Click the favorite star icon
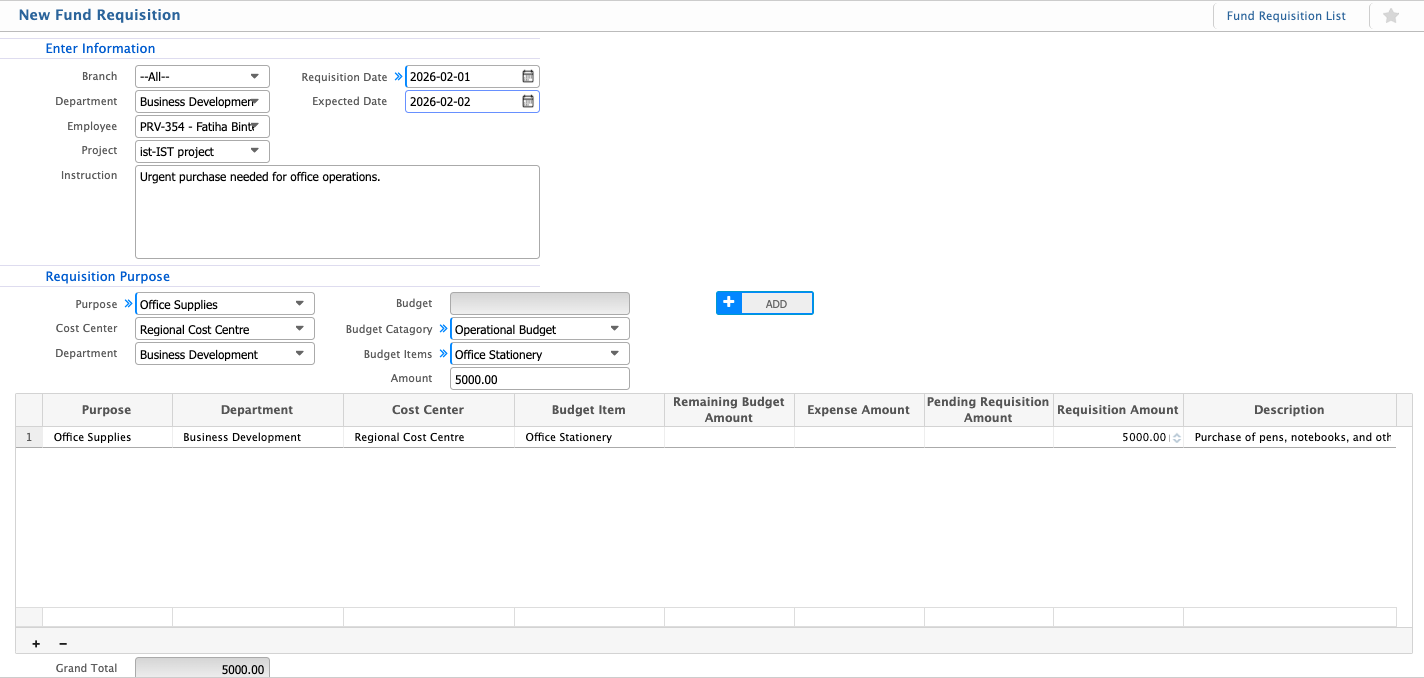The width and height of the screenshot is (1424, 678). (x=1390, y=16)
